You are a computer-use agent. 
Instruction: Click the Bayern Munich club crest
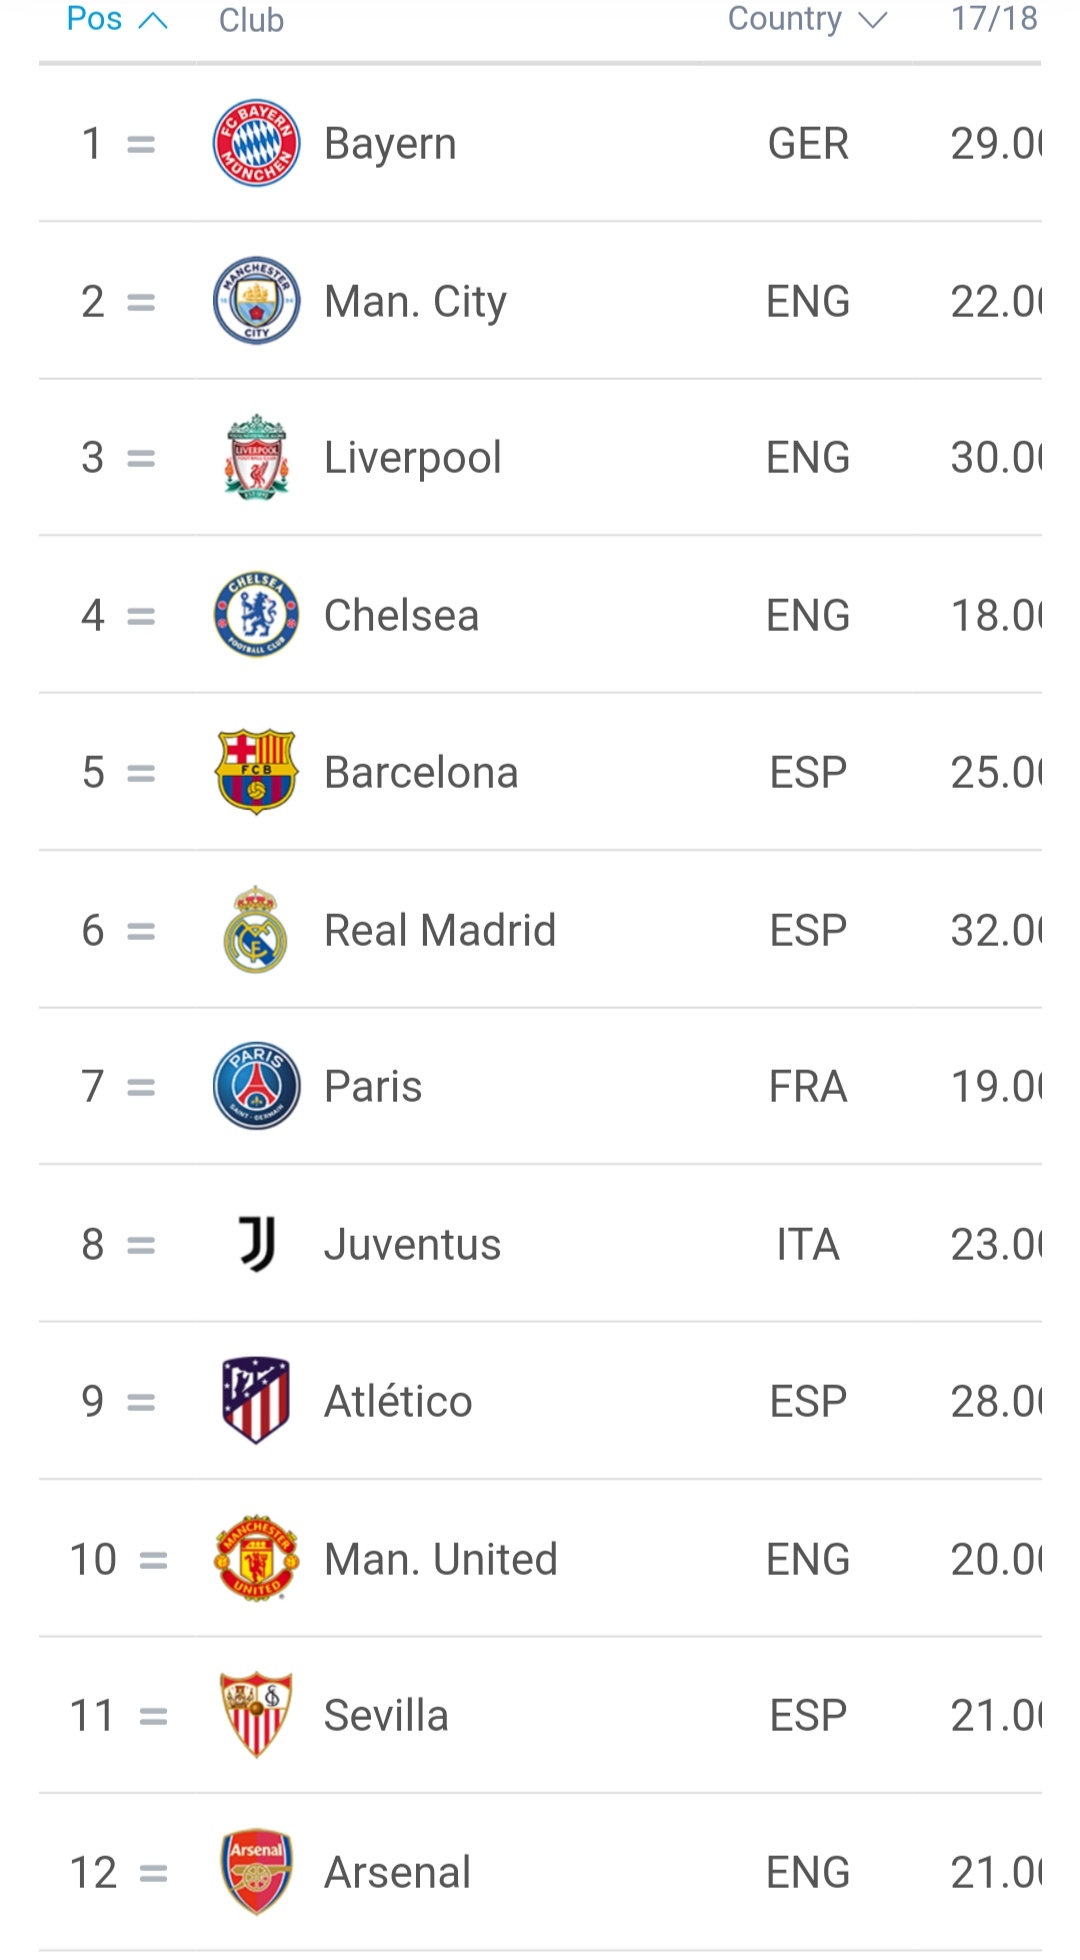256,143
